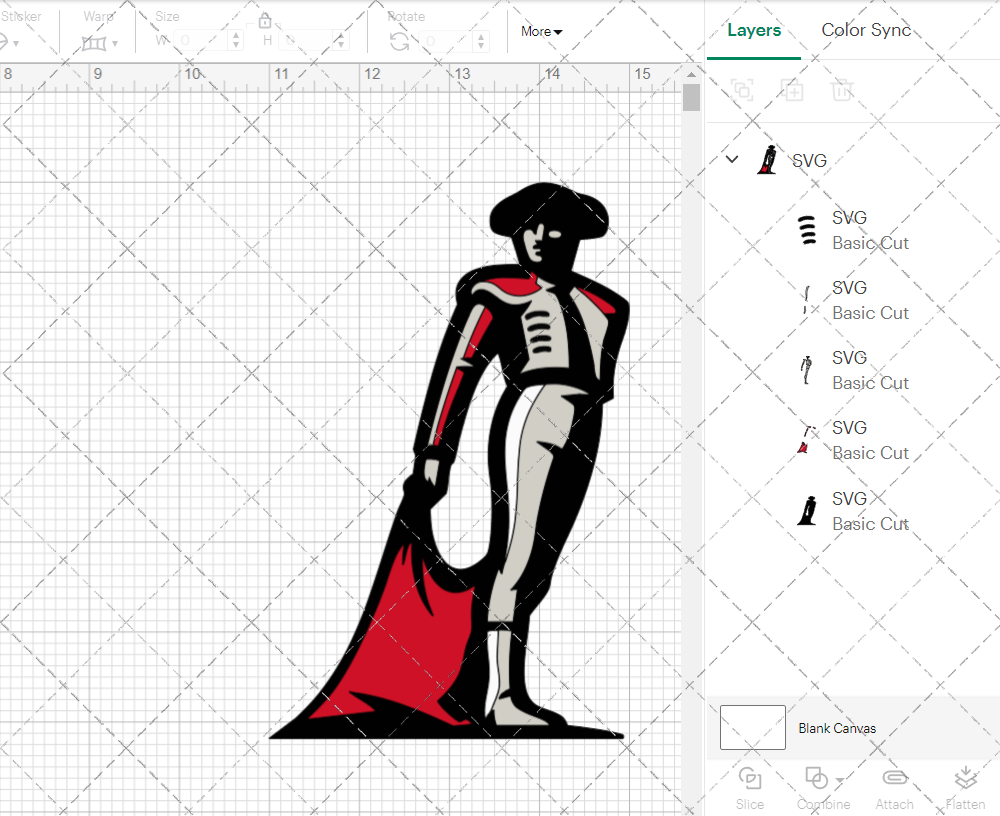The image size is (1000, 816).
Task: Click the Delete layer trash icon
Action: click(842, 90)
